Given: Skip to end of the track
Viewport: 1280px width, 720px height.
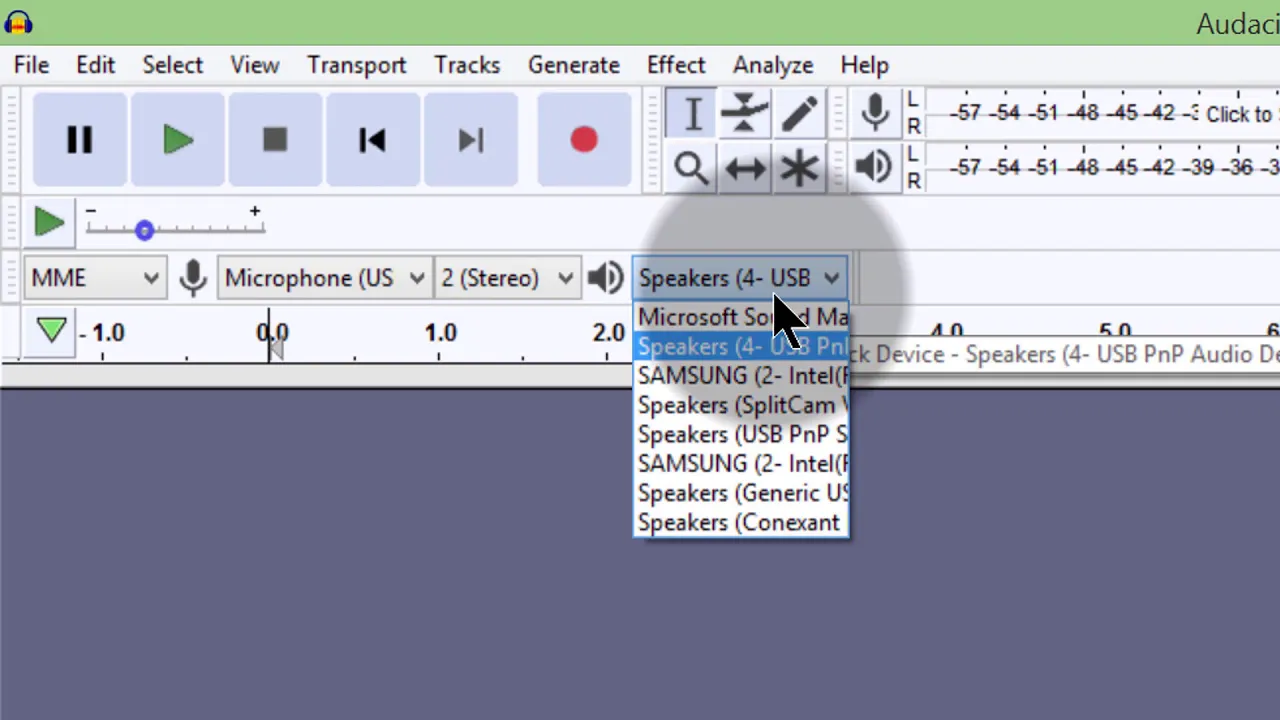Looking at the screenshot, I should 470,140.
